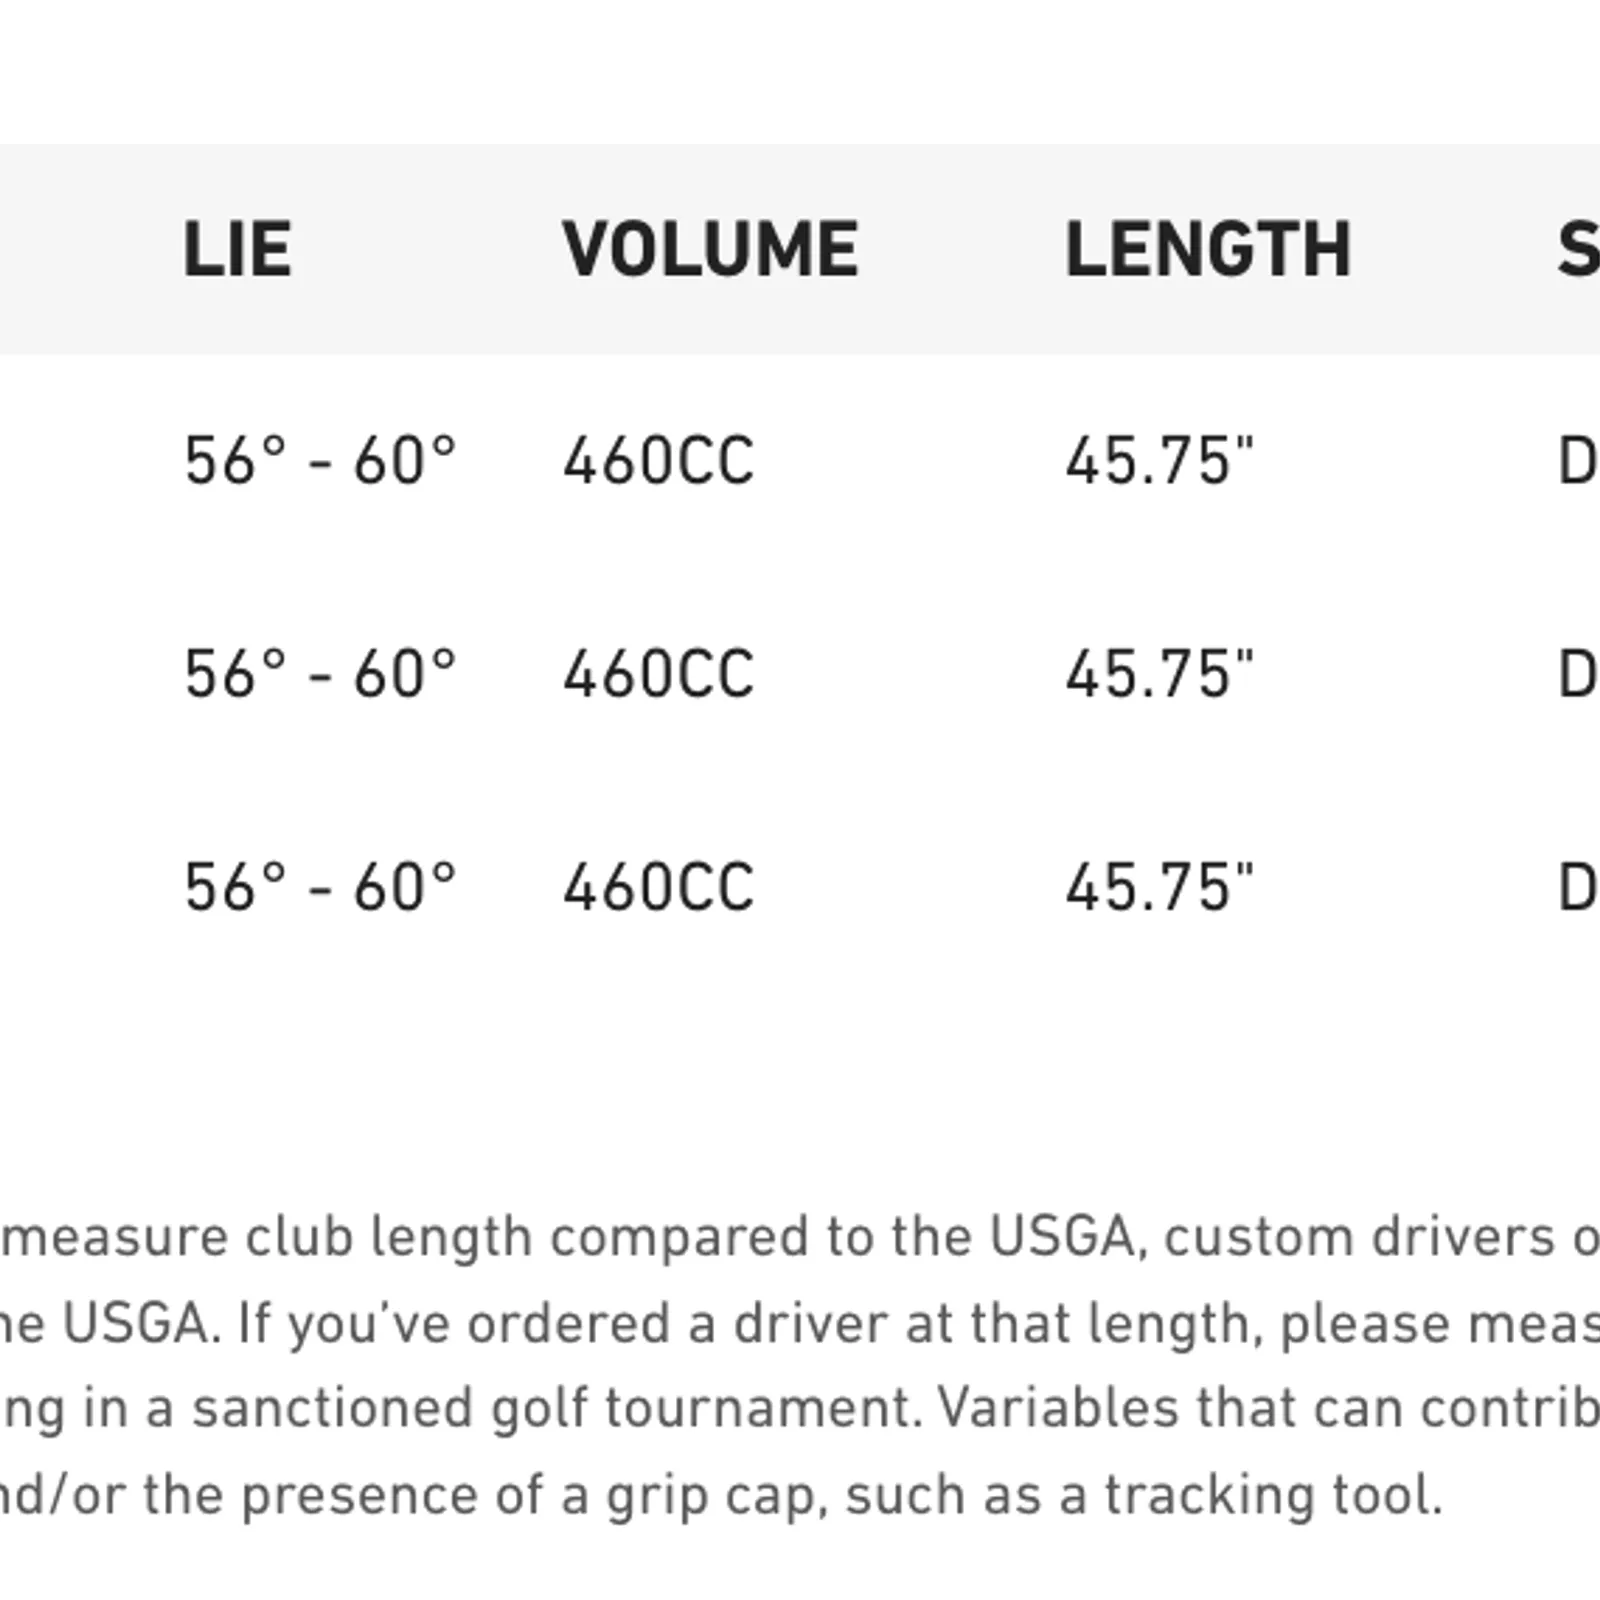Click the LENGTH column header
1600x1600 pixels.
1208,249
